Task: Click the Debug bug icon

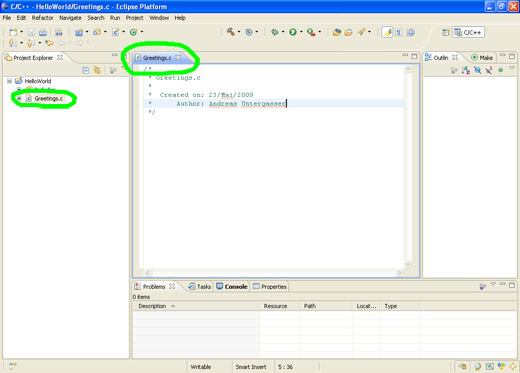Action: (x=275, y=32)
